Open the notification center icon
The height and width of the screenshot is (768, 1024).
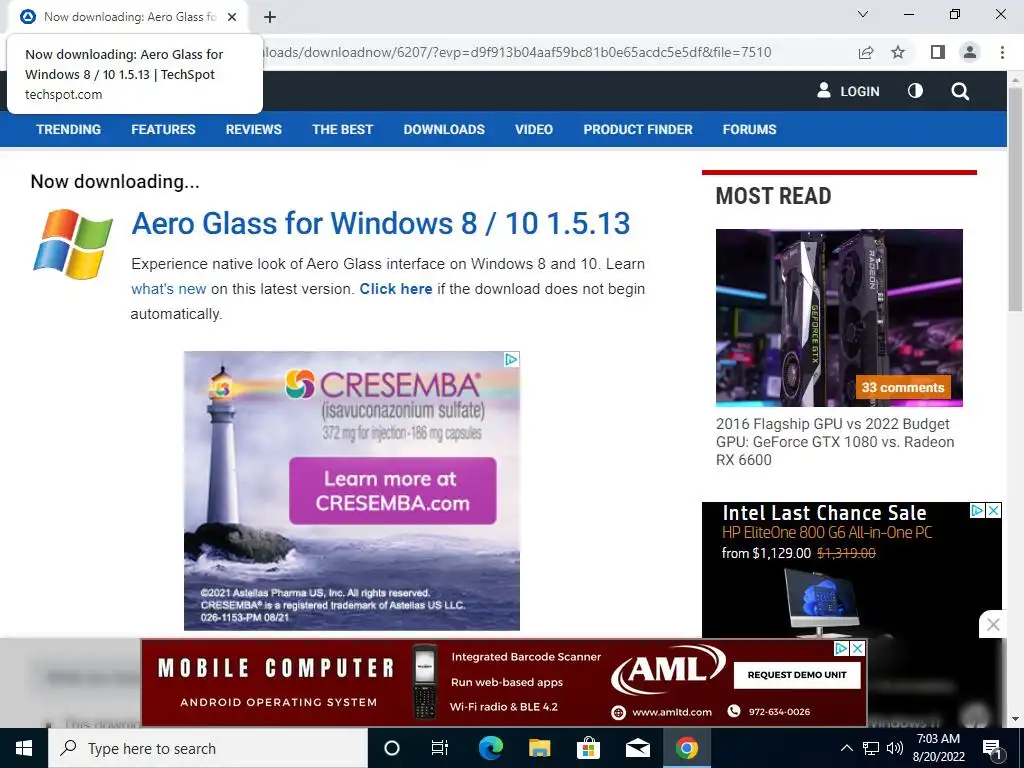coord(992,748)
